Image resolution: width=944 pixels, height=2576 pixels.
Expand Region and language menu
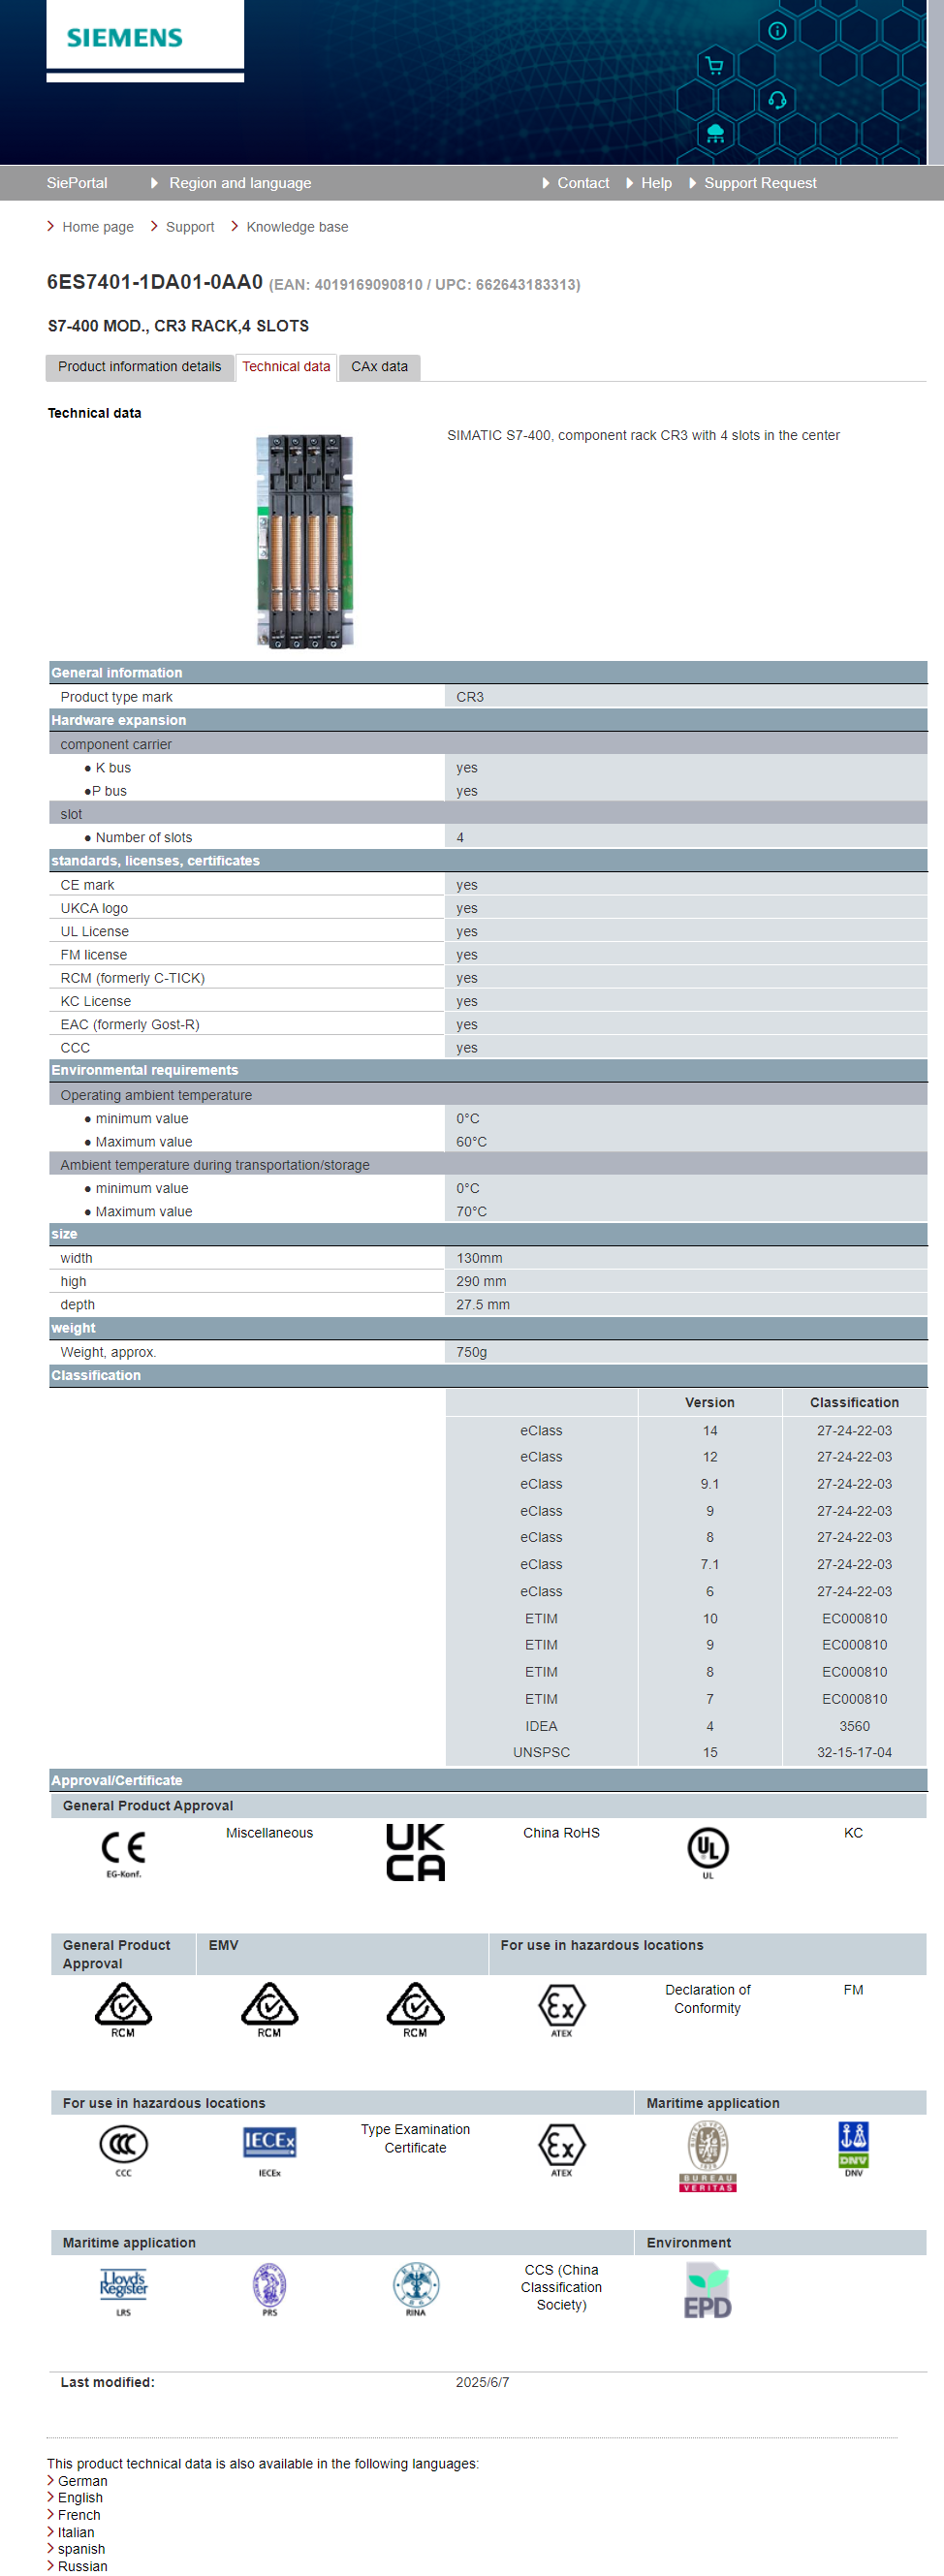239,183
